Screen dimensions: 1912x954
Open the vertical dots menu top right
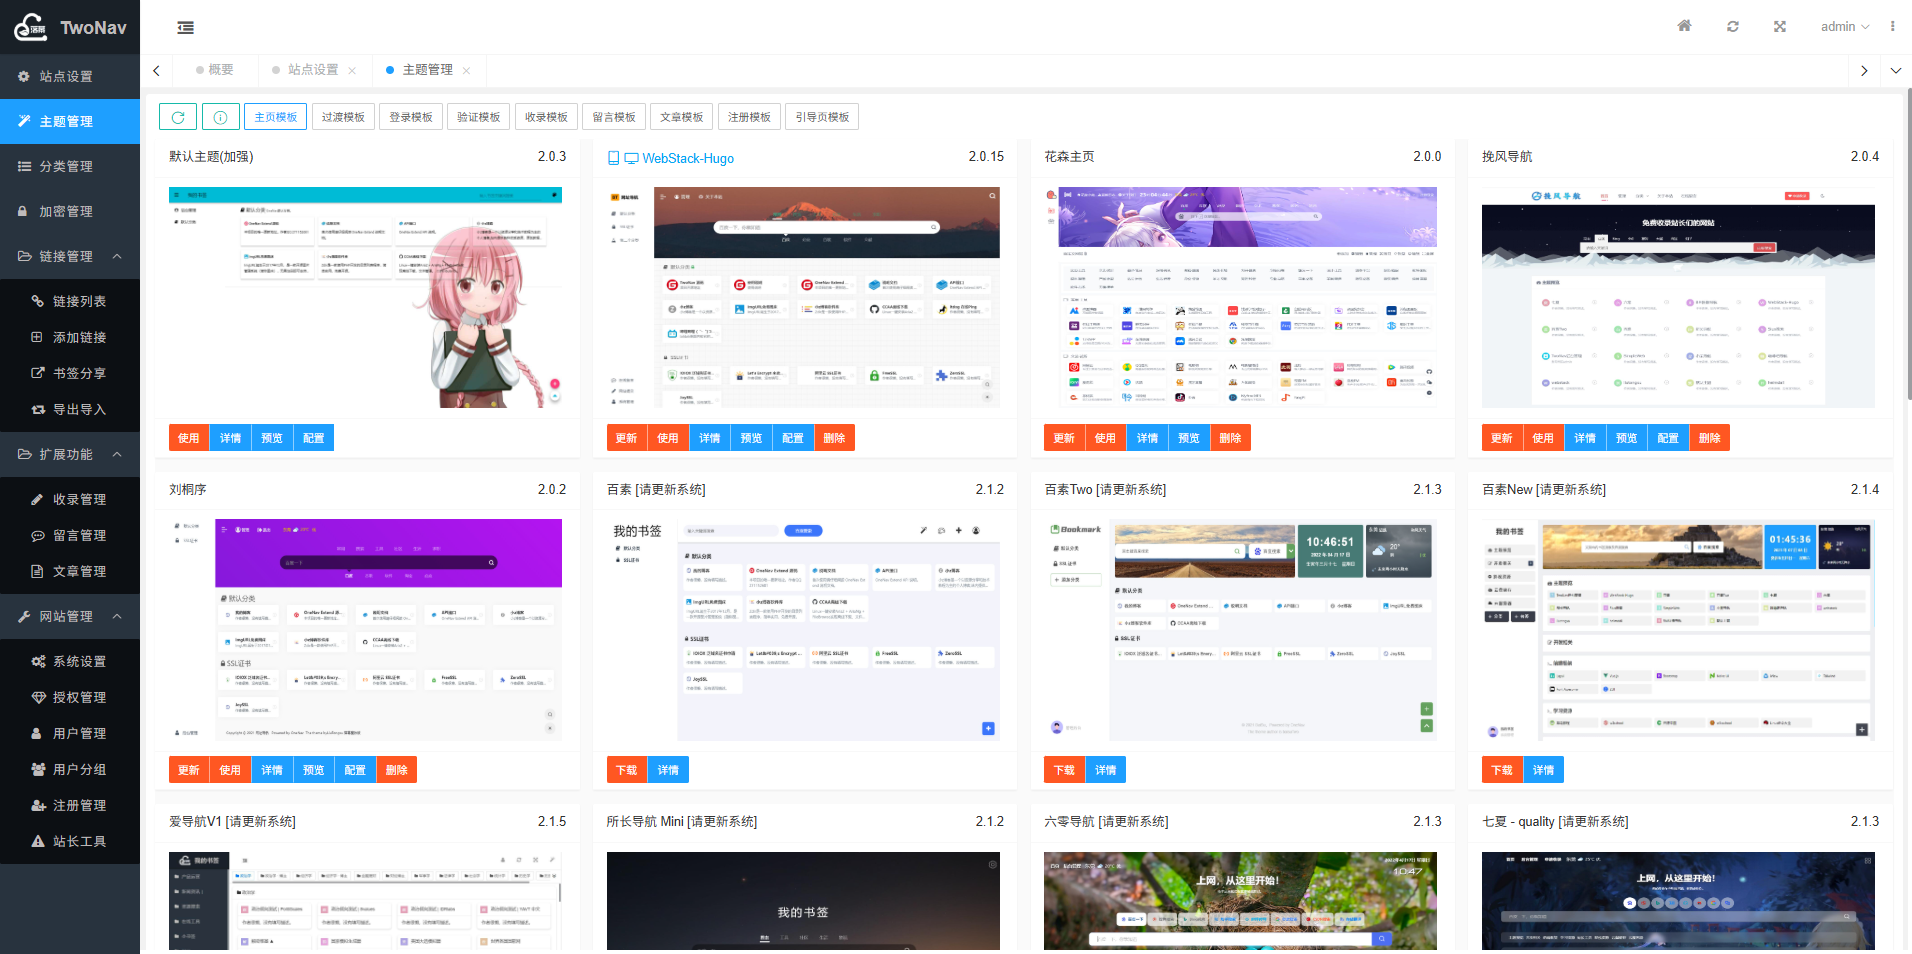pos(1892,26)
